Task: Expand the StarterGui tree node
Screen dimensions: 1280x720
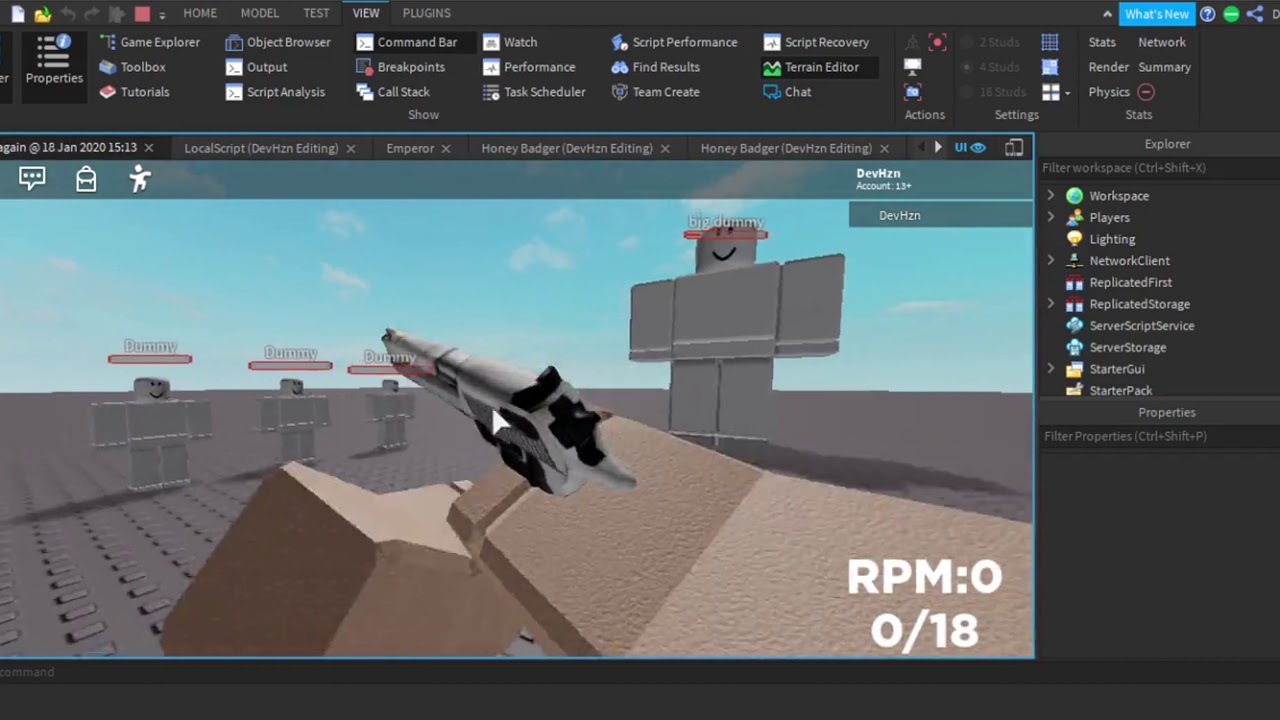Action: [x=1050, y=369]
